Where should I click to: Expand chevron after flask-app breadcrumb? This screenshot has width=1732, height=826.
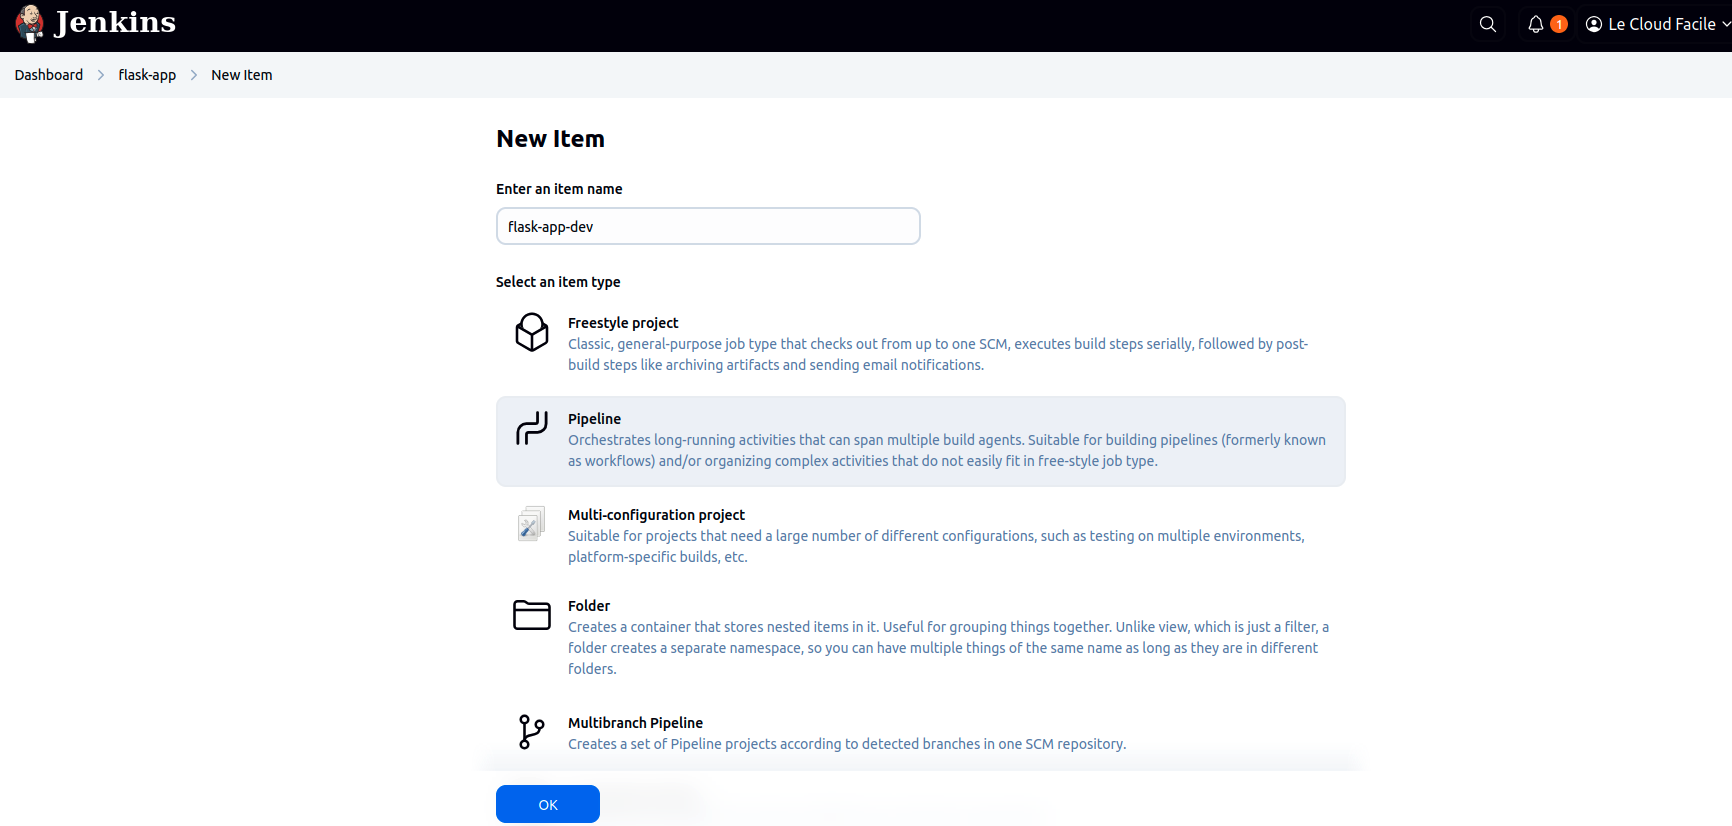click(x=194, y=75)
